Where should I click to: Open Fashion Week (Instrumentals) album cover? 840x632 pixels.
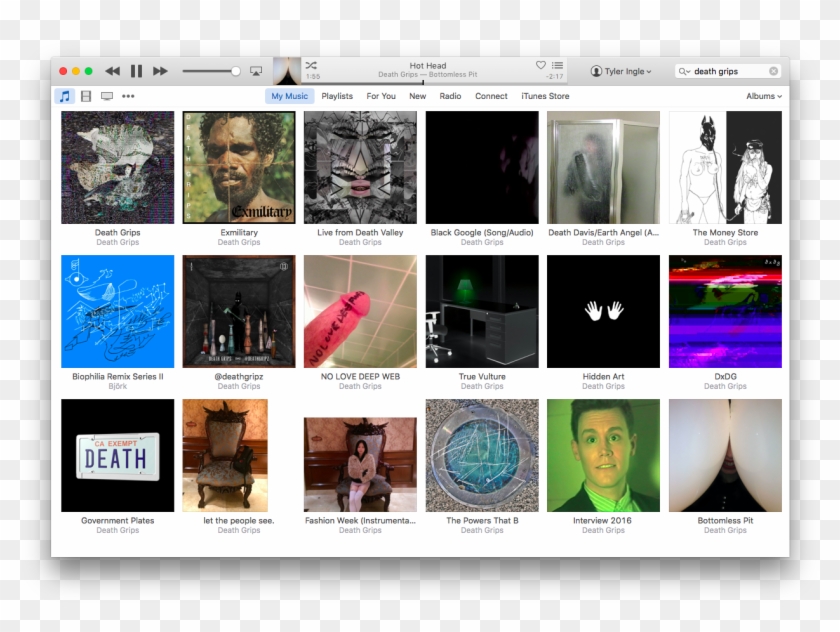tap(360, 465)
